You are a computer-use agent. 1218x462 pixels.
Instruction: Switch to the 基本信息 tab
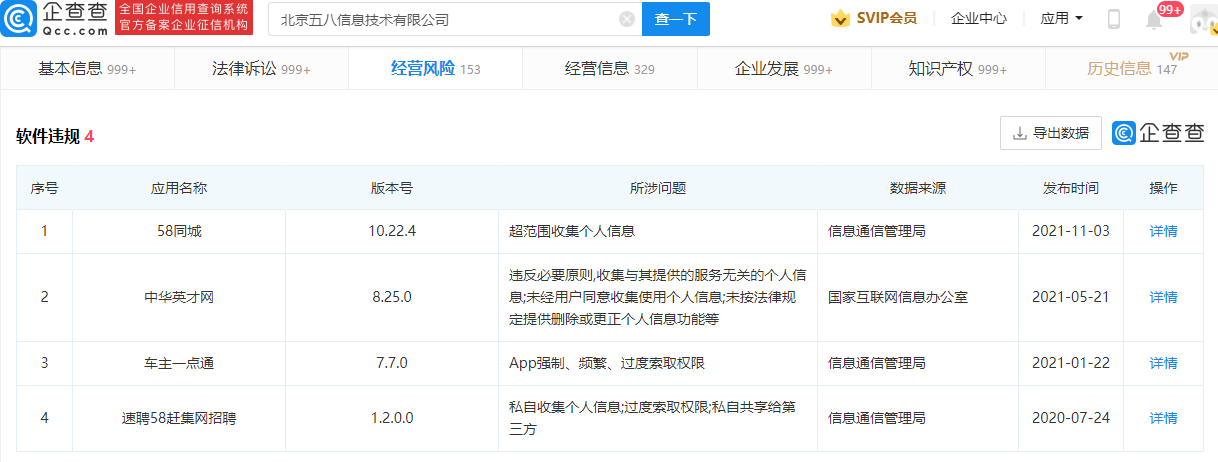pyautogui.click(x=87, y=69)
